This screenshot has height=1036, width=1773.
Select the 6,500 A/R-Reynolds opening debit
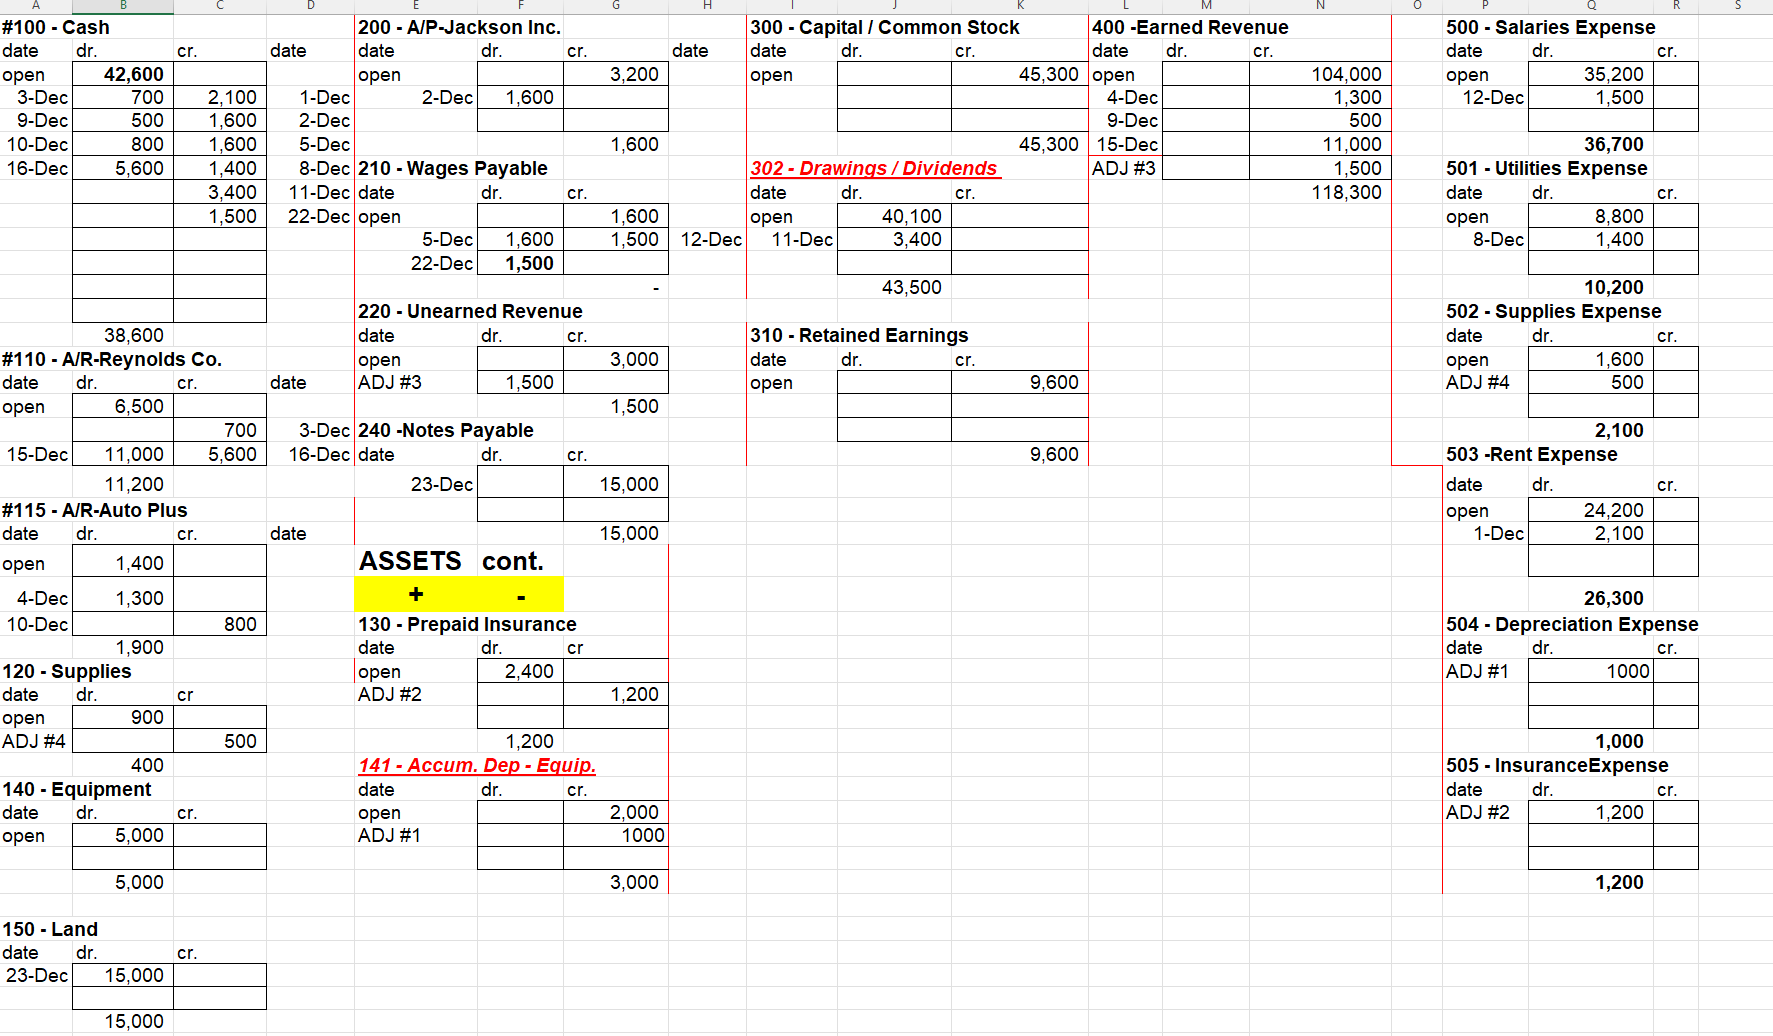point(123,406)
